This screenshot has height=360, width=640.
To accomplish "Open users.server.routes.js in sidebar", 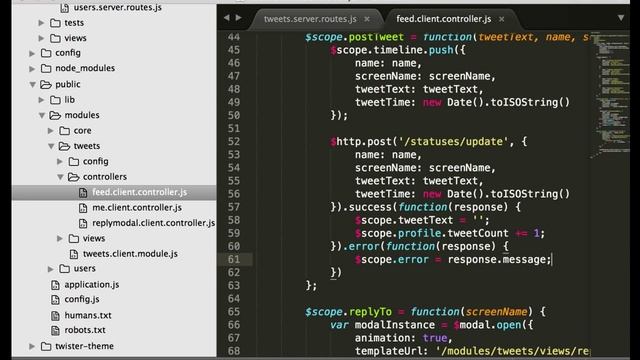I will 118,8.
